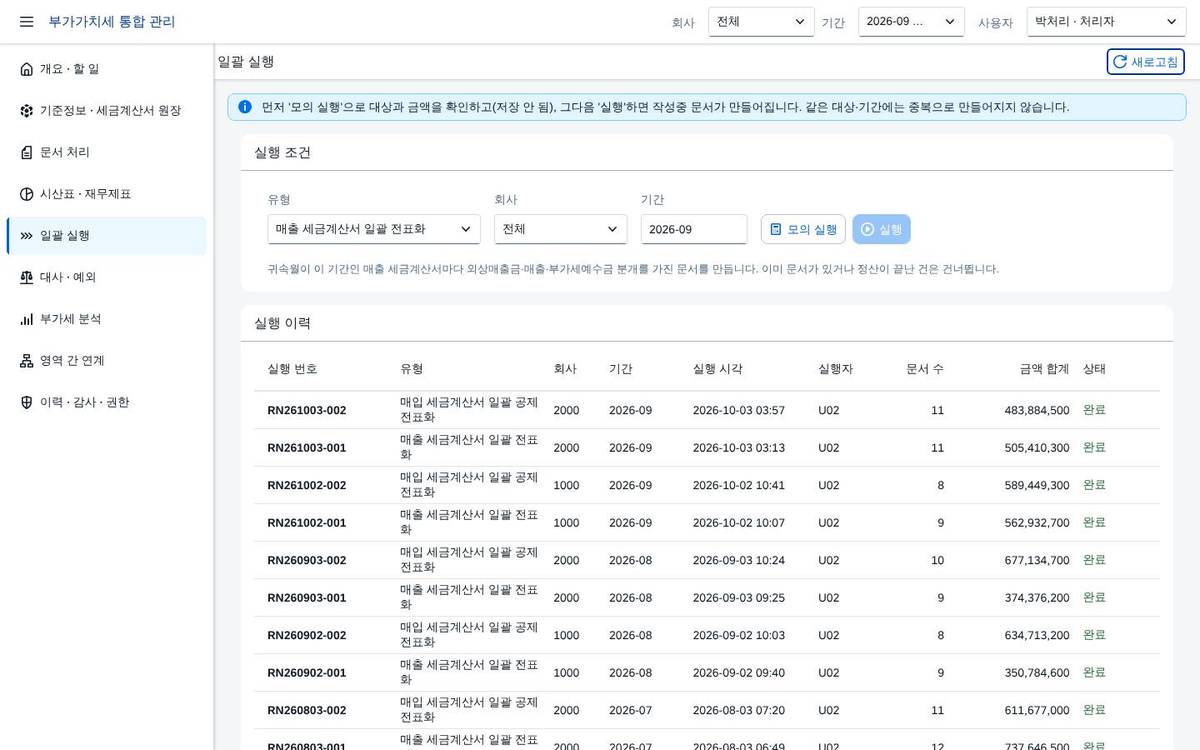
Task: Click the amount 350,784,600
Action: 1037,673
